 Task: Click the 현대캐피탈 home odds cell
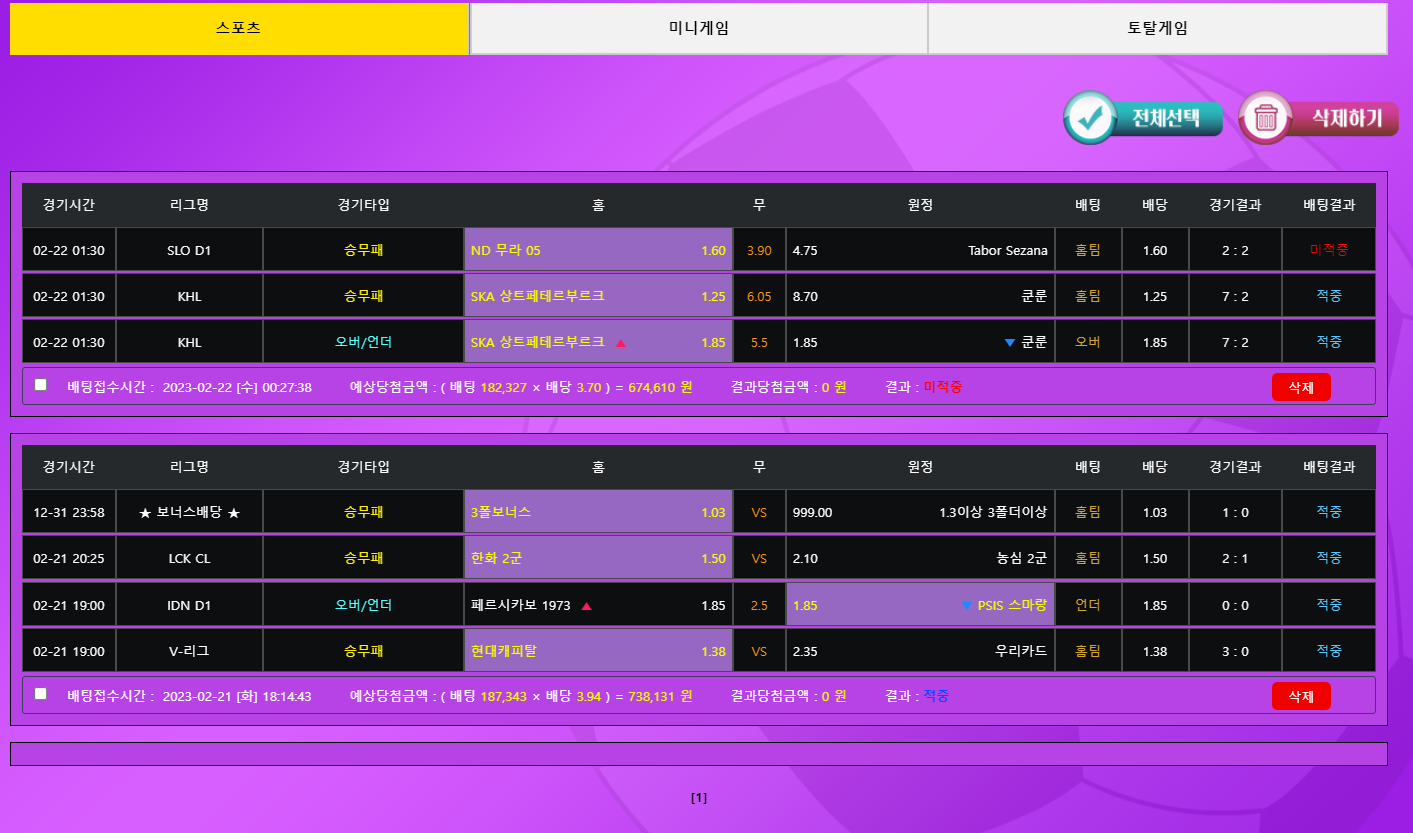point(598,652)
